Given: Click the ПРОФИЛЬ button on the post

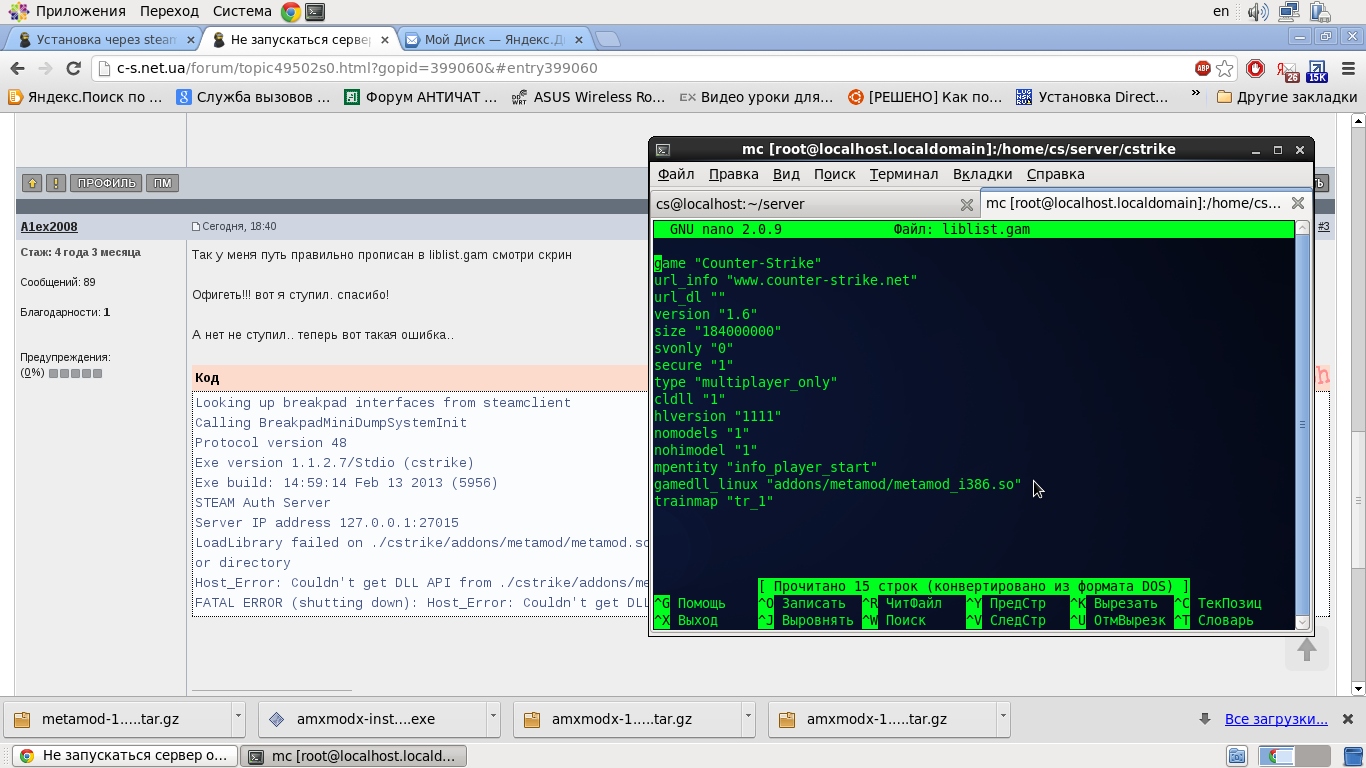Looking at the screenshot, I should pos(106,183).
